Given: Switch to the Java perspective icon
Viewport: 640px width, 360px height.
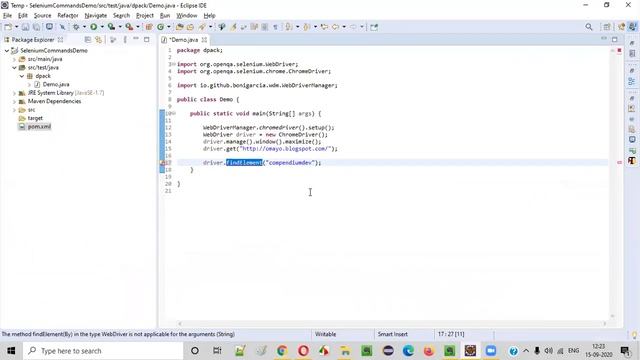Looking at the screenshot, I should pyautogui.click(x=632, y=27).
